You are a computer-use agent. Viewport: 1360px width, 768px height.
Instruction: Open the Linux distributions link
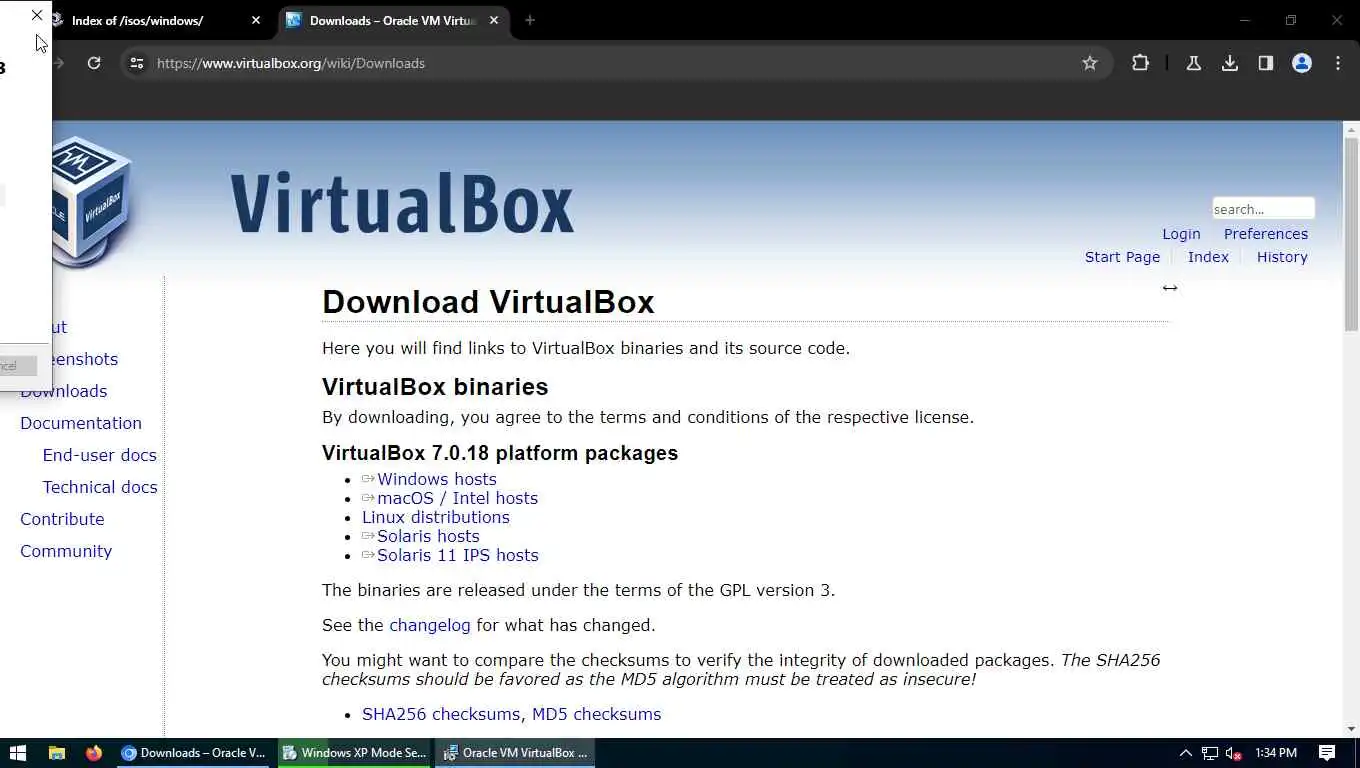436,517
